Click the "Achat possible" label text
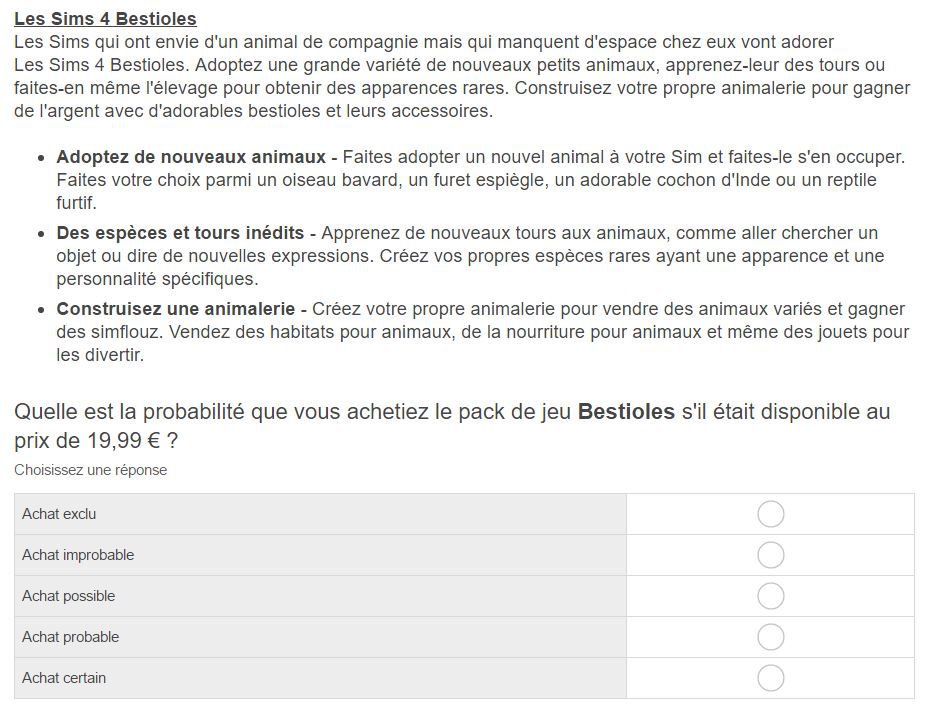Viewport: 925px width, 715px height. [68, 596]
